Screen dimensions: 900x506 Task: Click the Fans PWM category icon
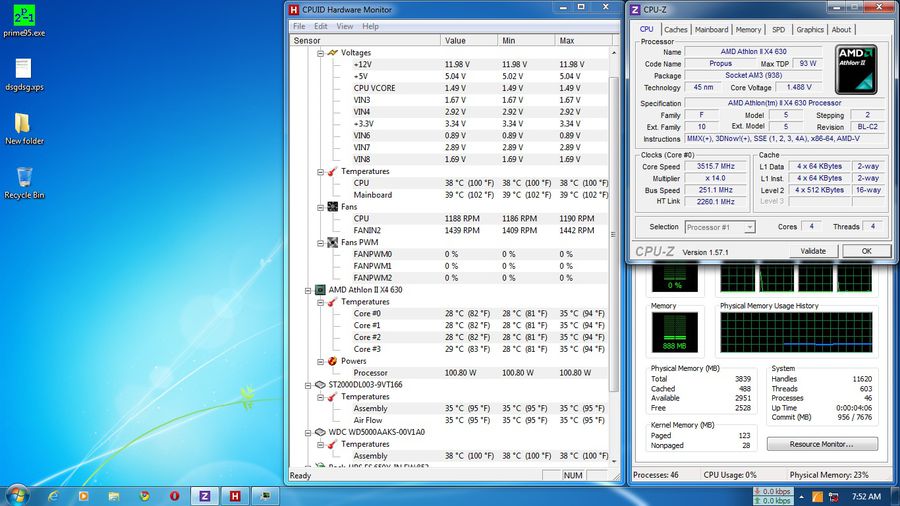tap(332, 242)
